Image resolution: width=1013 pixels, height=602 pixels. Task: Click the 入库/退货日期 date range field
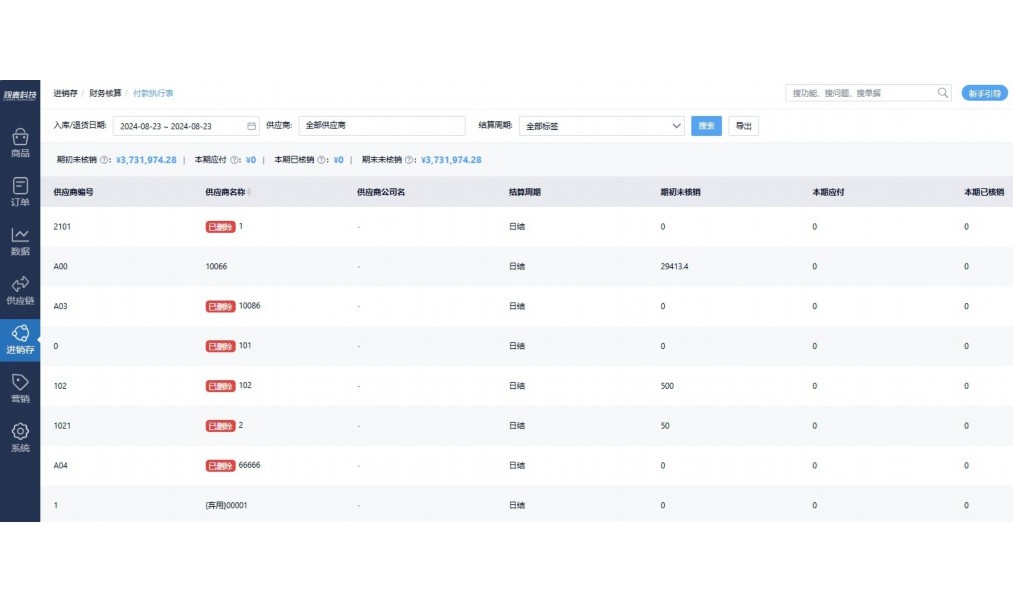186,126
